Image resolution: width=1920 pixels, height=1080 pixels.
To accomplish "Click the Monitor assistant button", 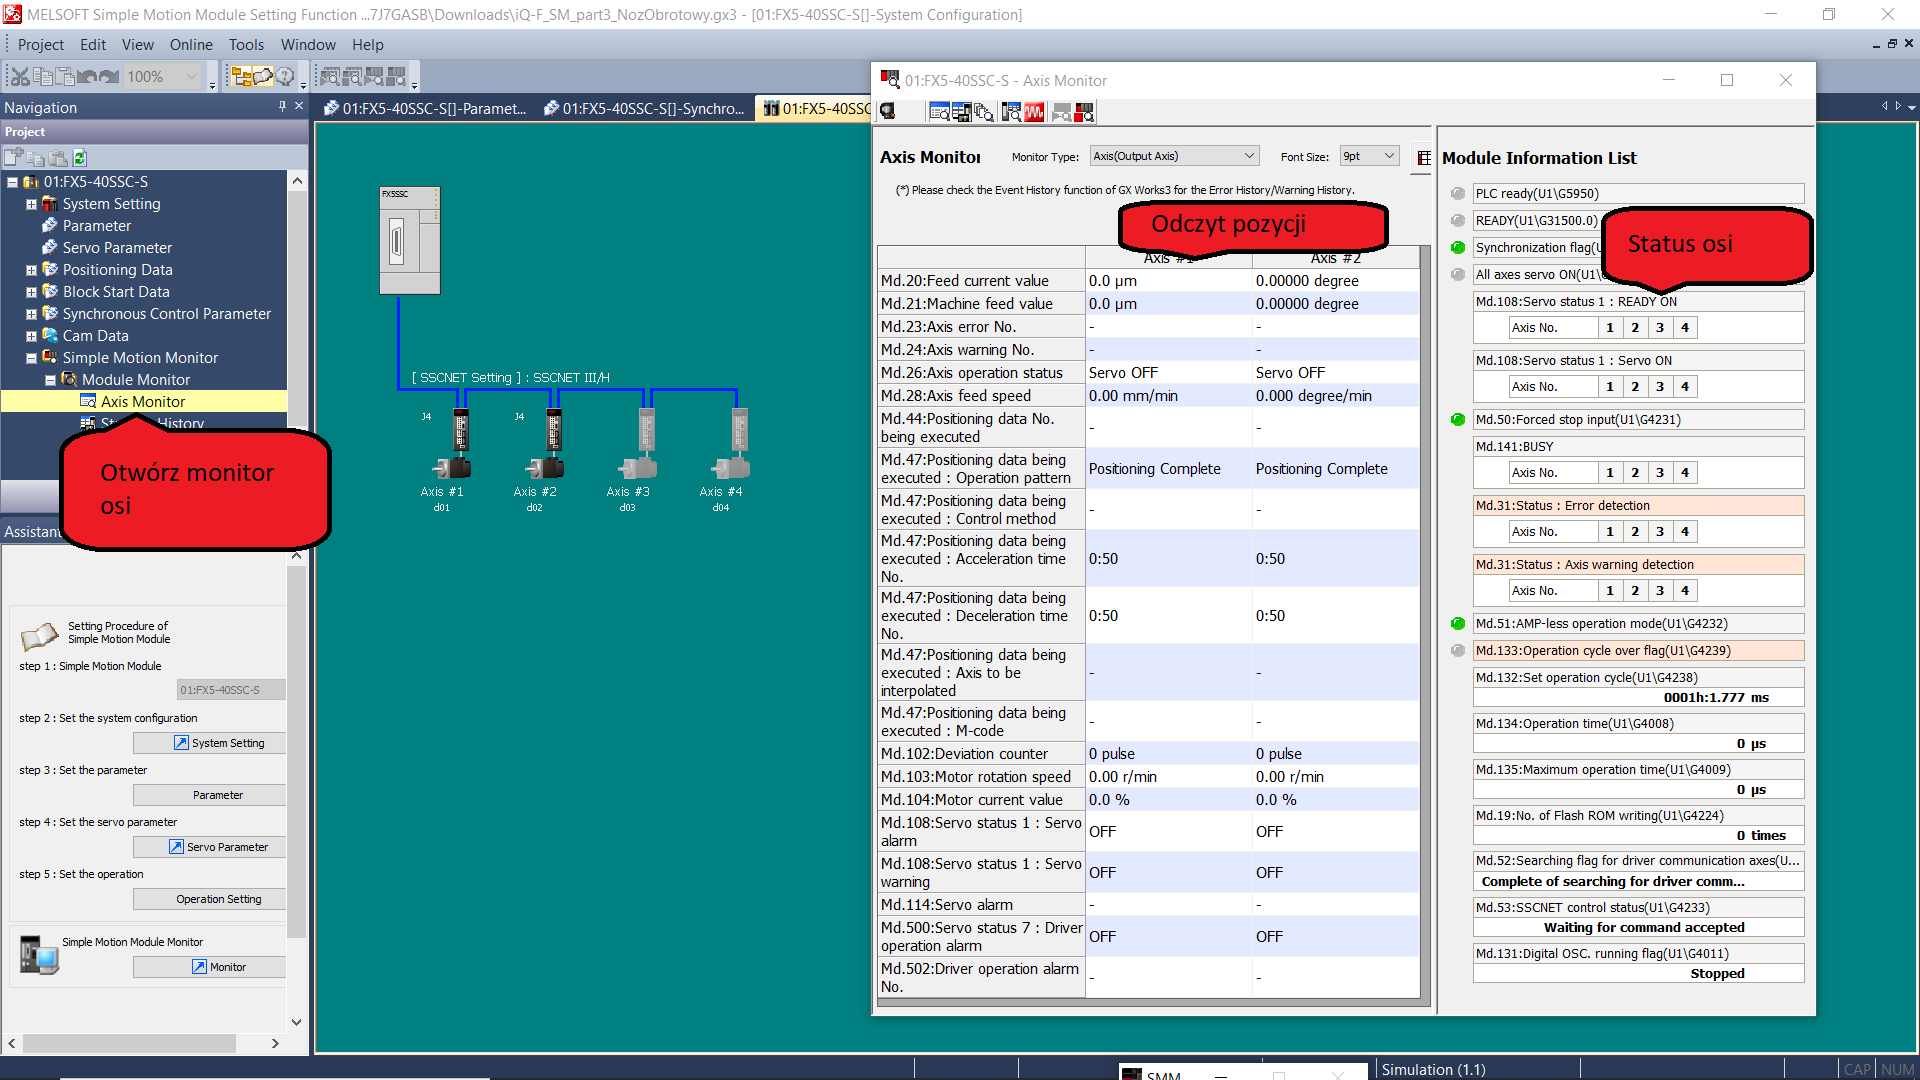I will (209, 967).
